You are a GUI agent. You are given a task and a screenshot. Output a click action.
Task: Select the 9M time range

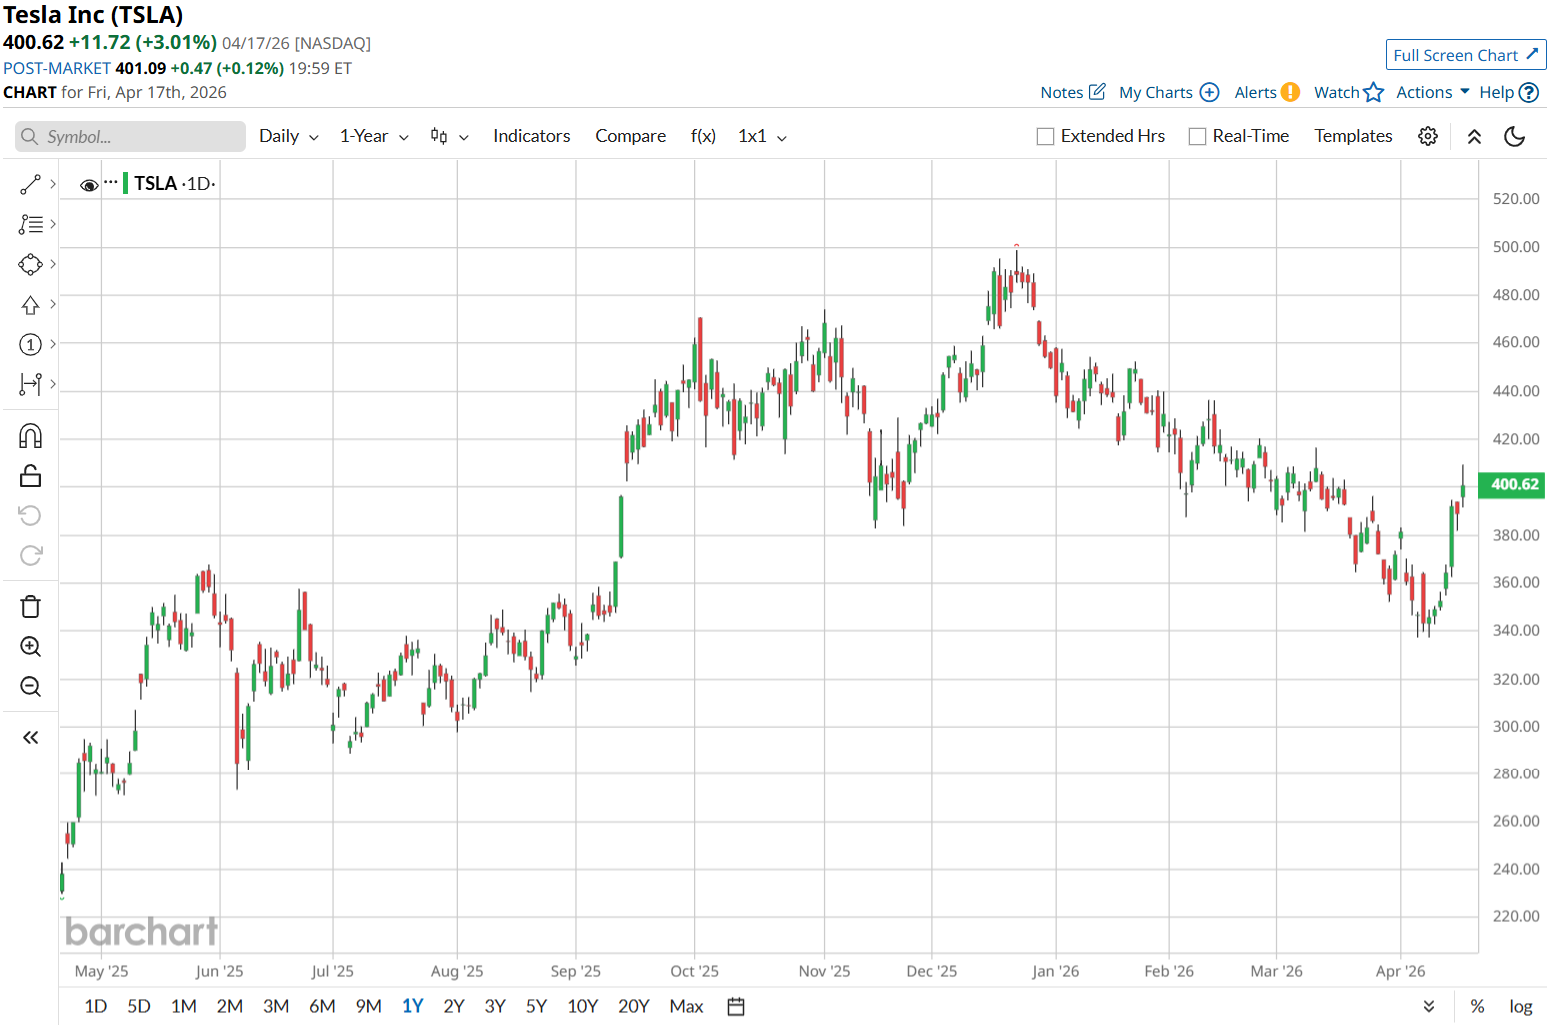(369, 1007)
